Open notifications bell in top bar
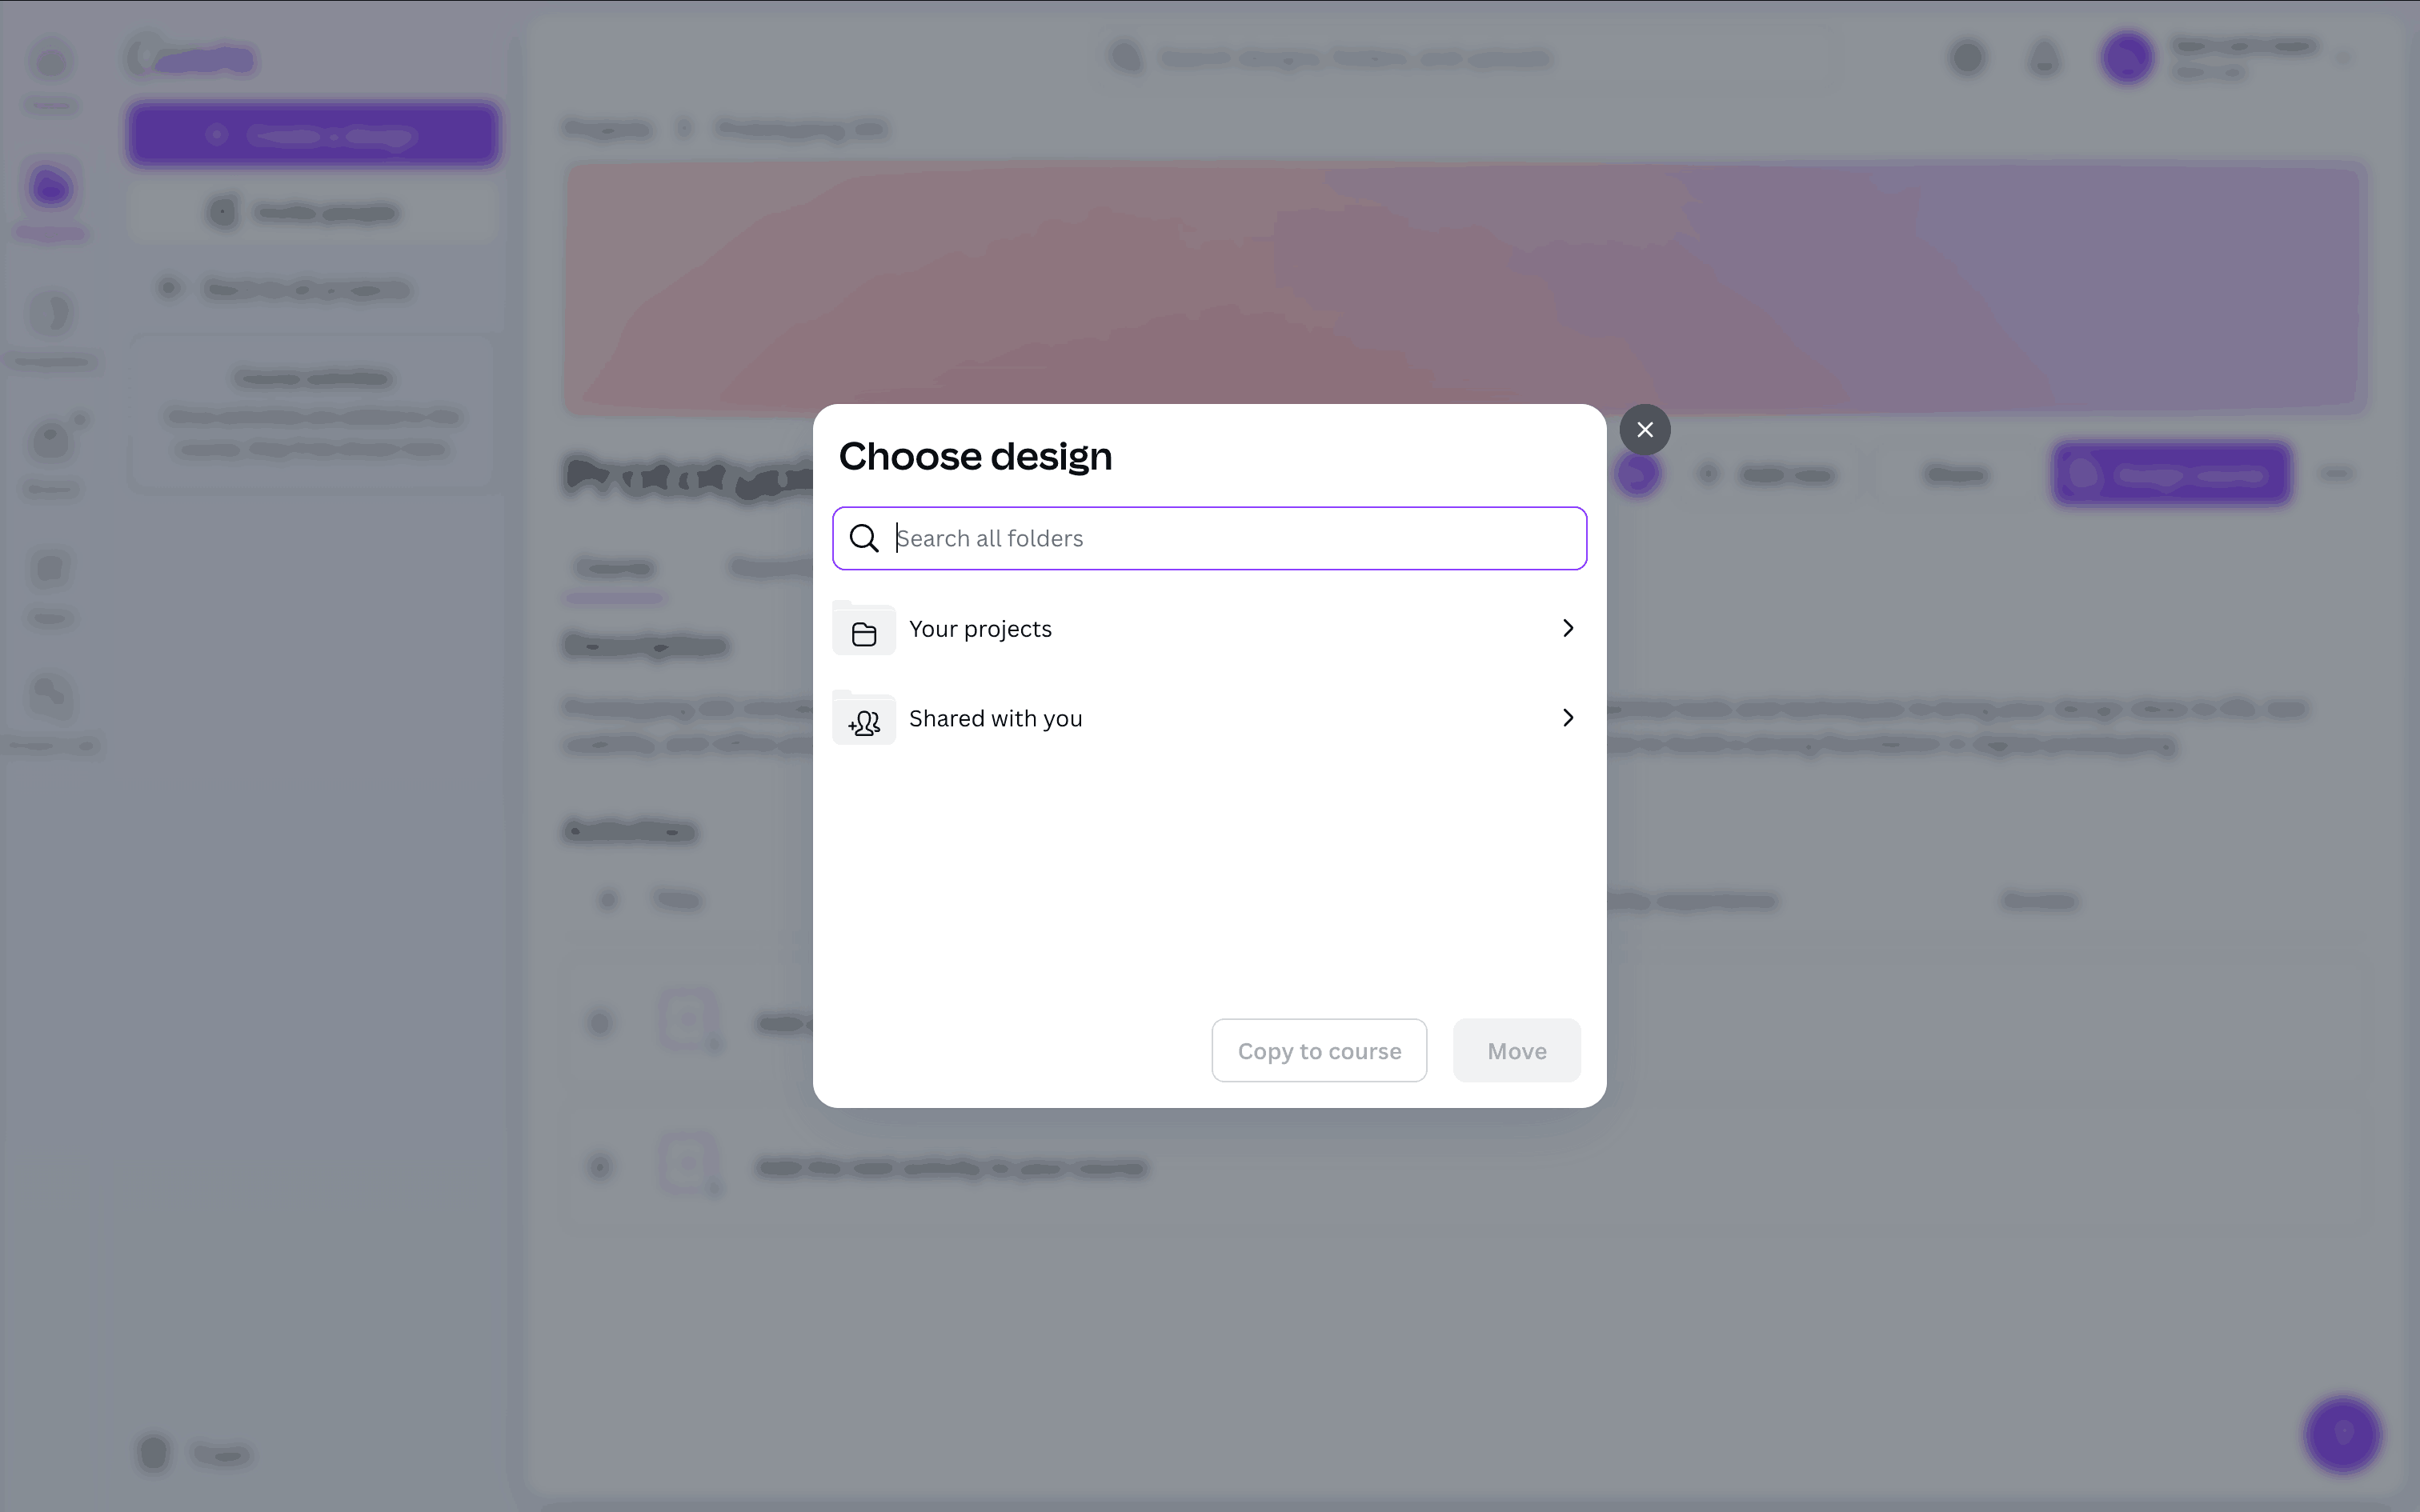 click(x=2044, y=58)
